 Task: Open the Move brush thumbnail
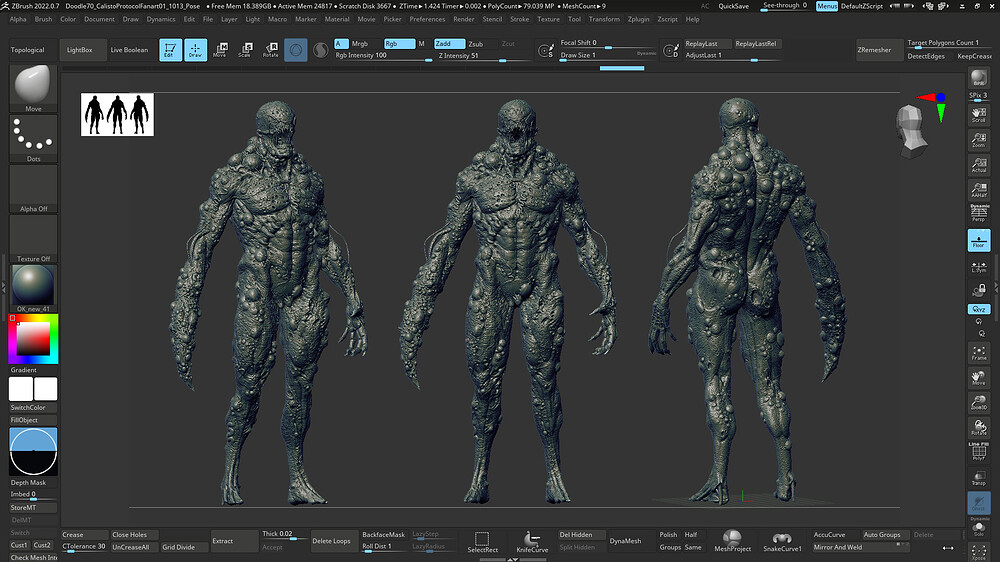coord(33,89)
